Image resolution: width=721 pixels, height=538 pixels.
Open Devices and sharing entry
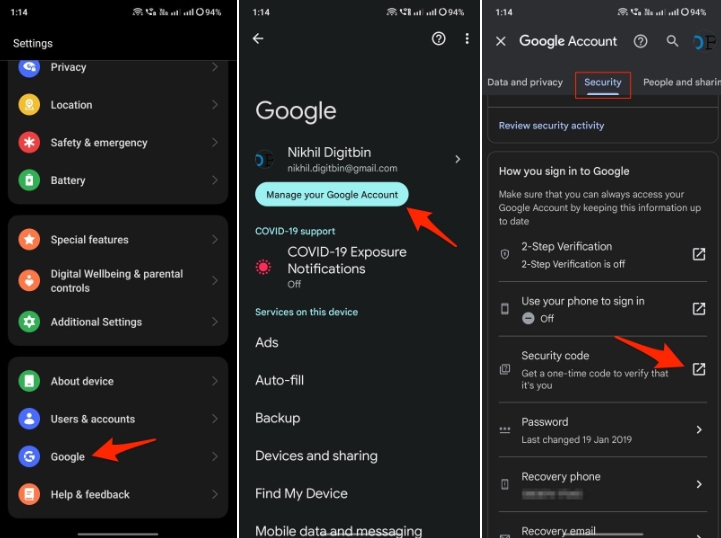[316, 456]
